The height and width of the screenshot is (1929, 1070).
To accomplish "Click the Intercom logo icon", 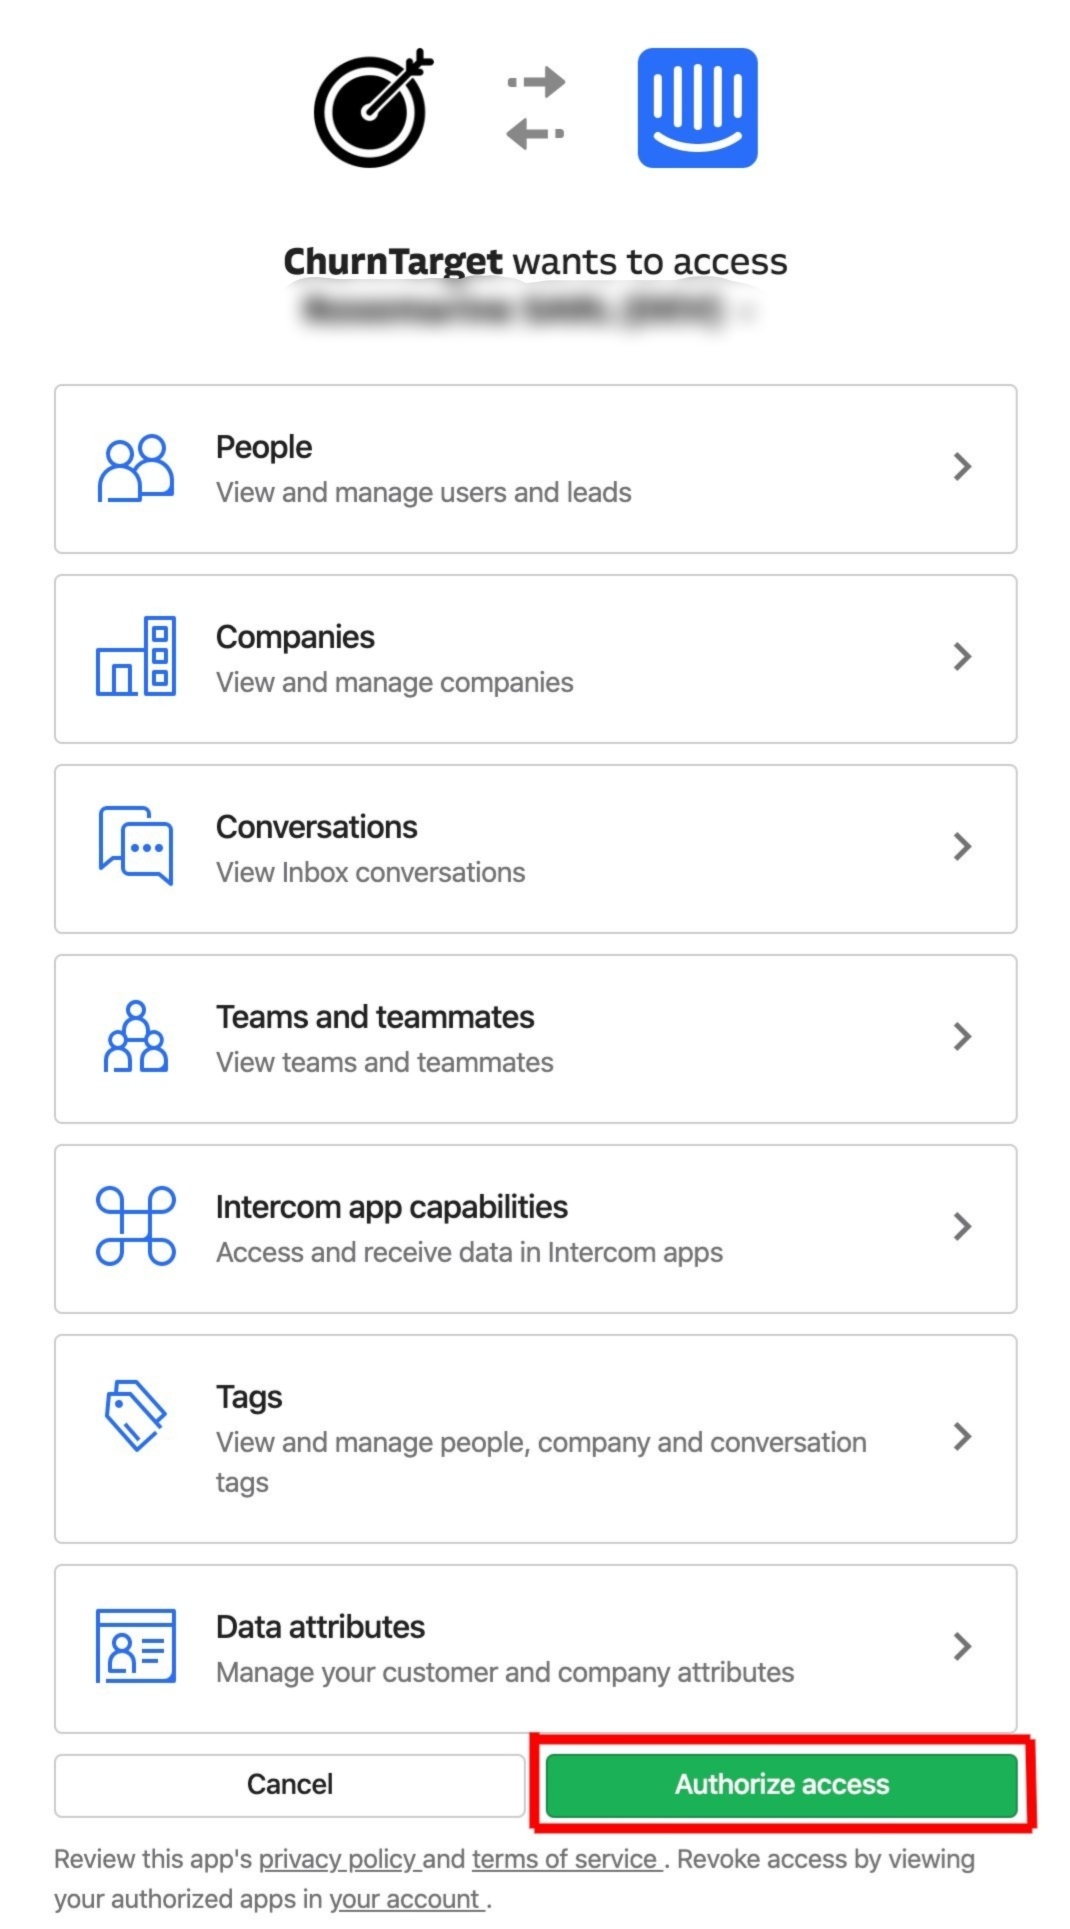I will point(697,108).
